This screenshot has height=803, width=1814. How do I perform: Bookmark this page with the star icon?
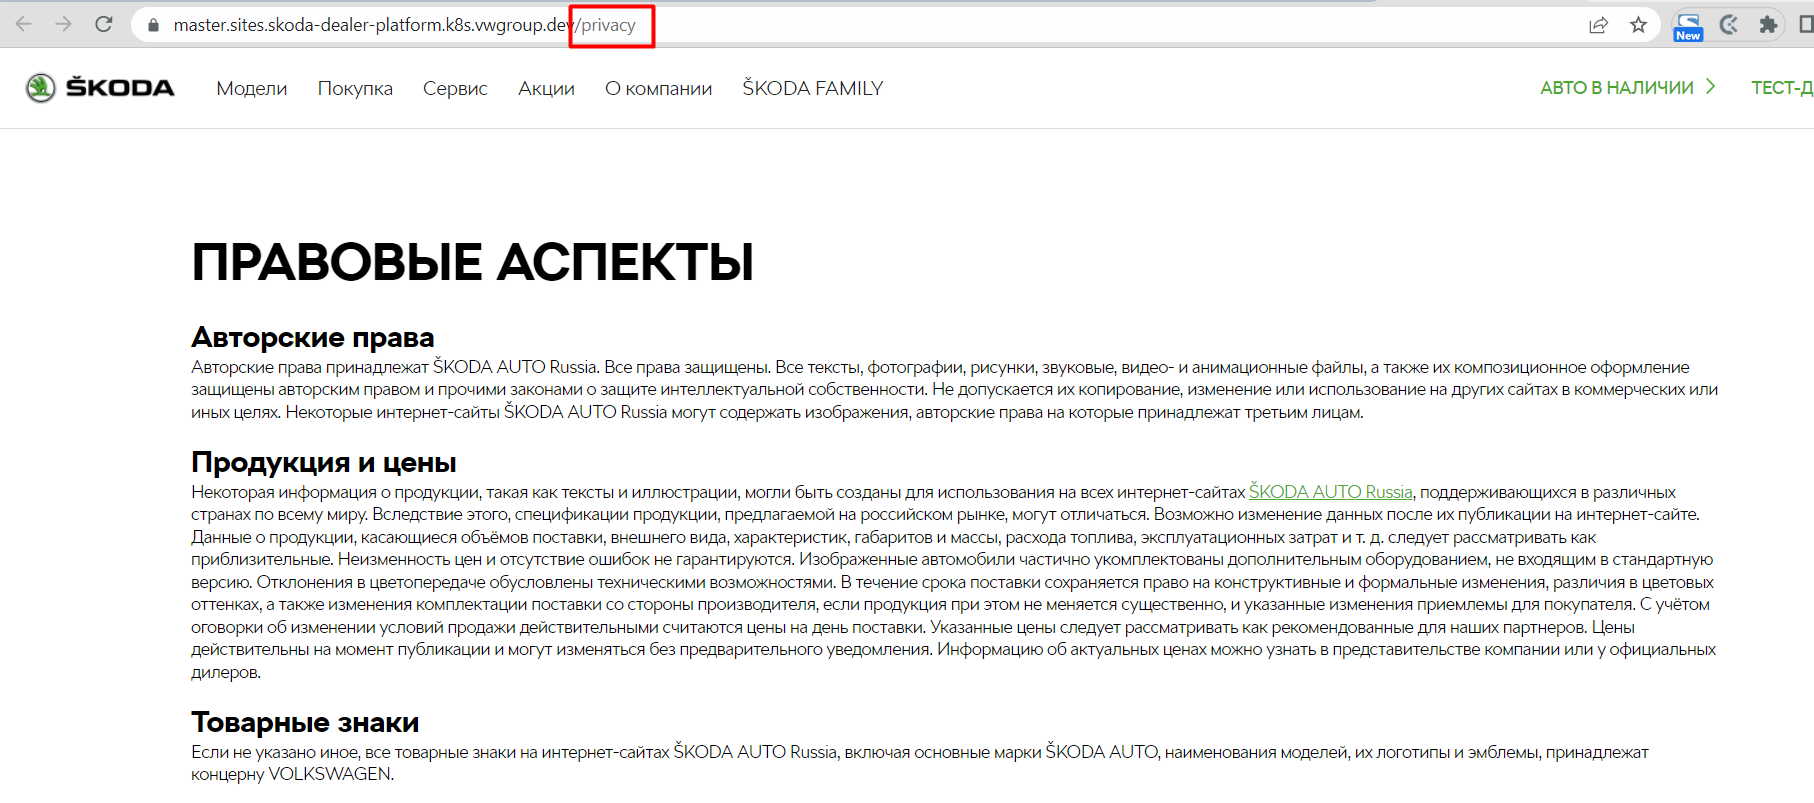[x=1638, y=25]
